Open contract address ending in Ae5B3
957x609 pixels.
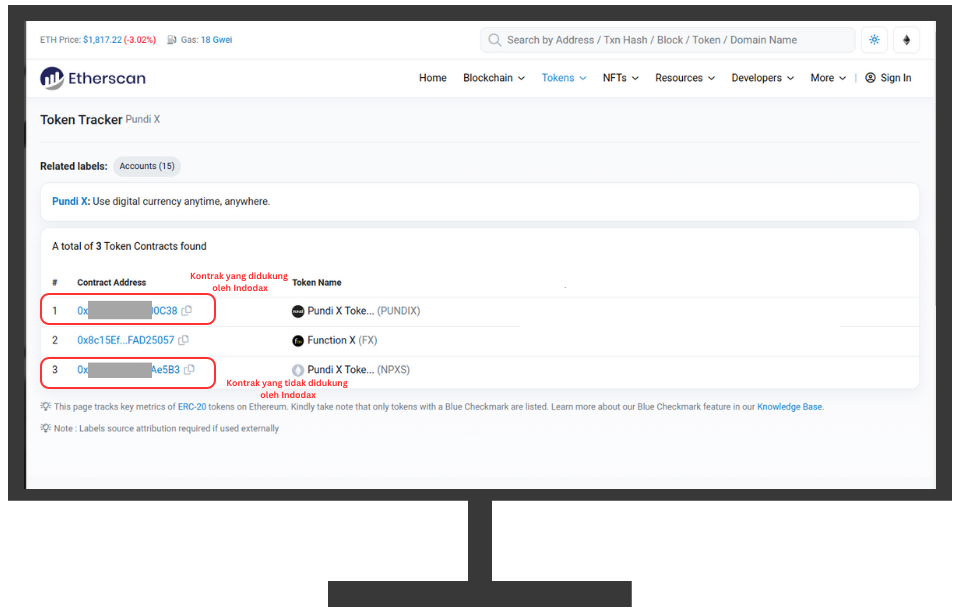point(128,369)
